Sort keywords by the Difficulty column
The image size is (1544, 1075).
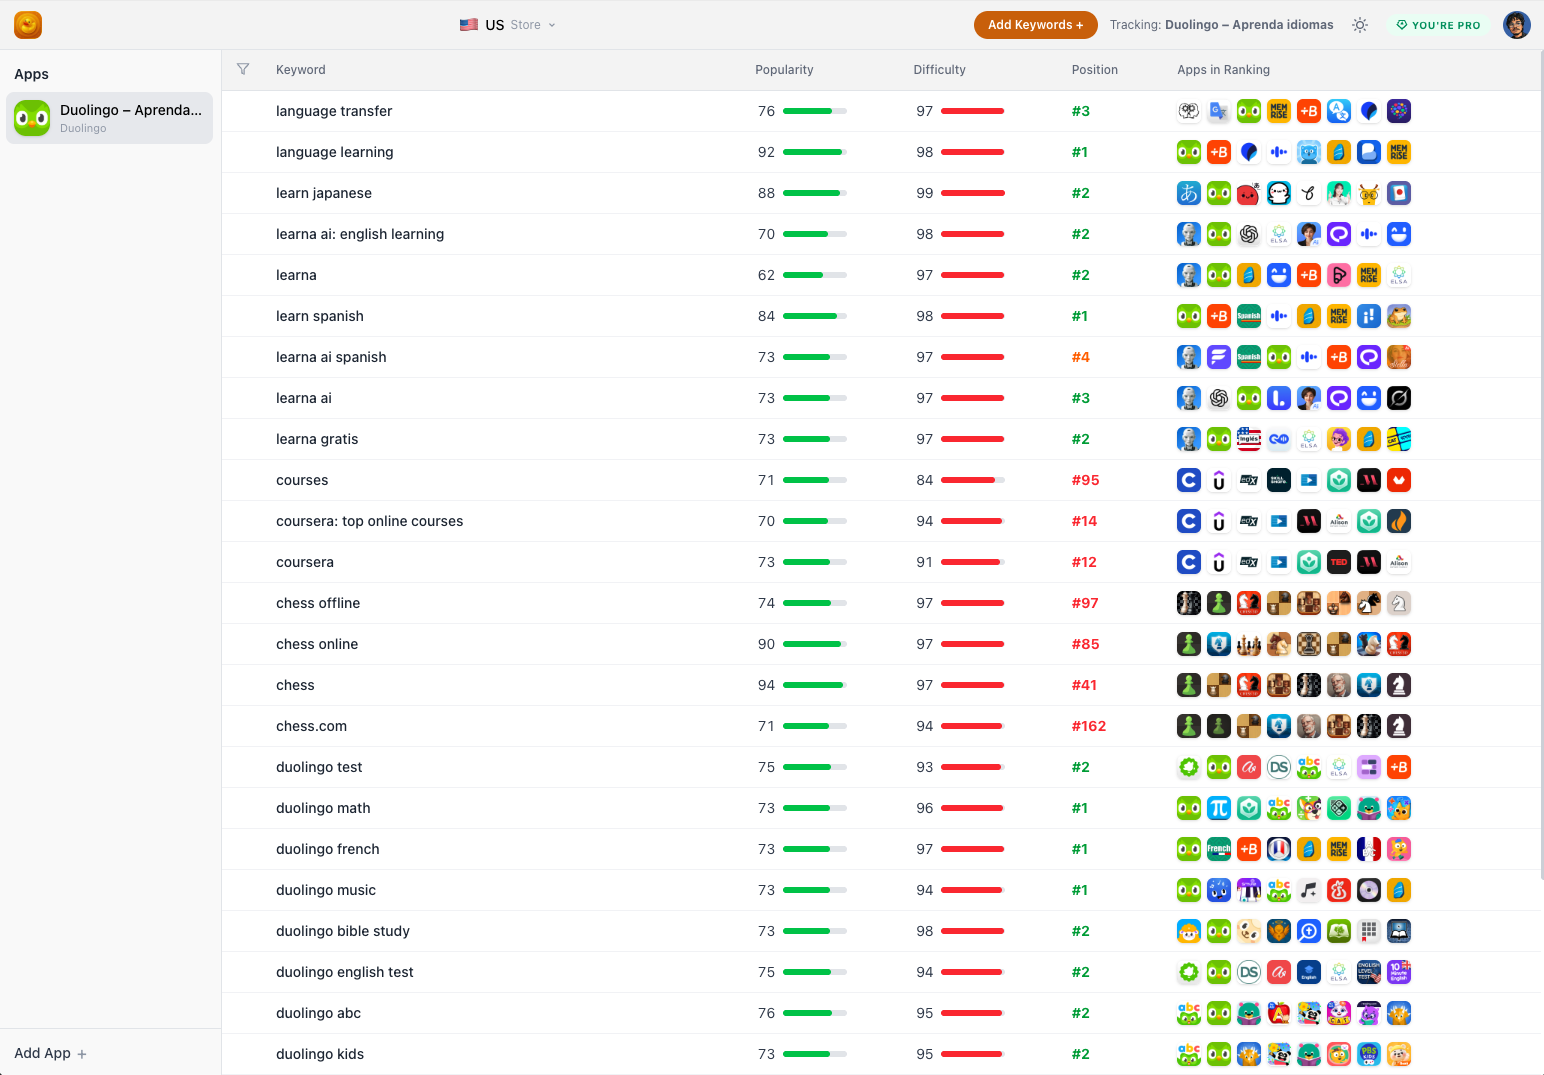tap(939, 69)
